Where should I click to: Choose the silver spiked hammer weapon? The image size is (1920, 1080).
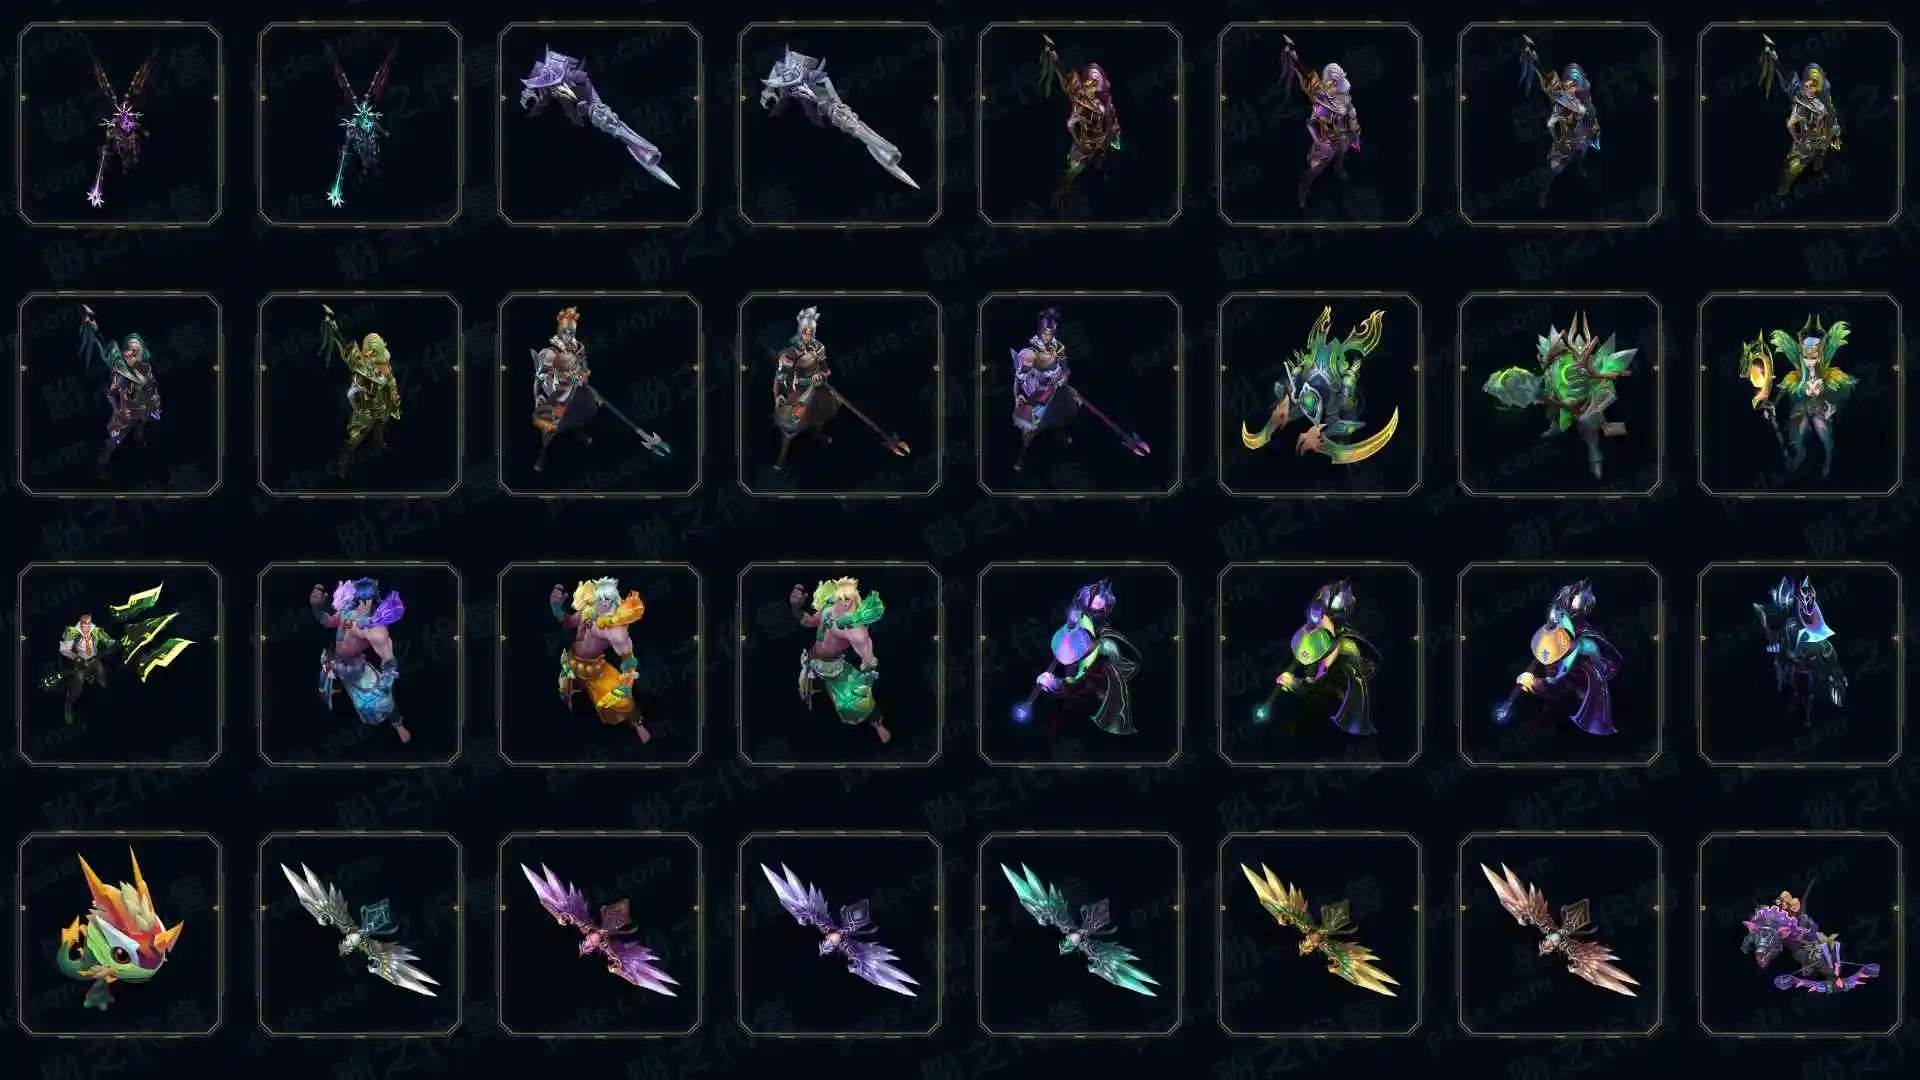pyautogui.click(x=840, y=125)
